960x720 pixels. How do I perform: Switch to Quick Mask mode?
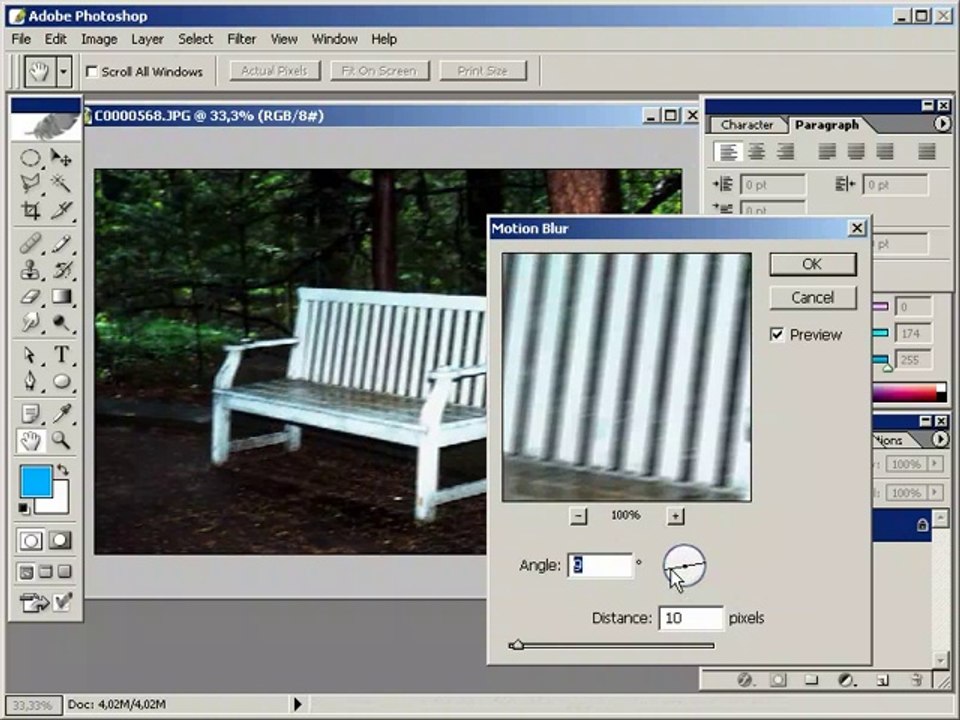click(x=60, y=541)
